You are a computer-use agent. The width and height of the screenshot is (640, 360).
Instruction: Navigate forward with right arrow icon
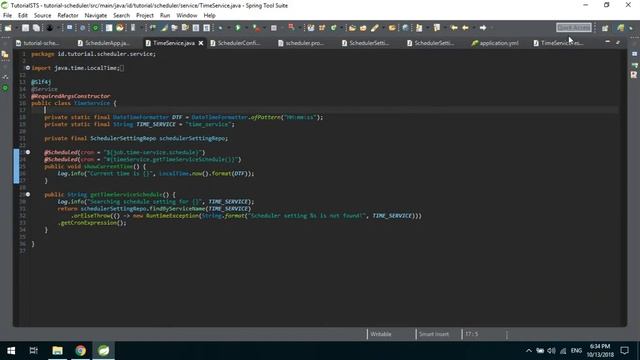(483, 28)
